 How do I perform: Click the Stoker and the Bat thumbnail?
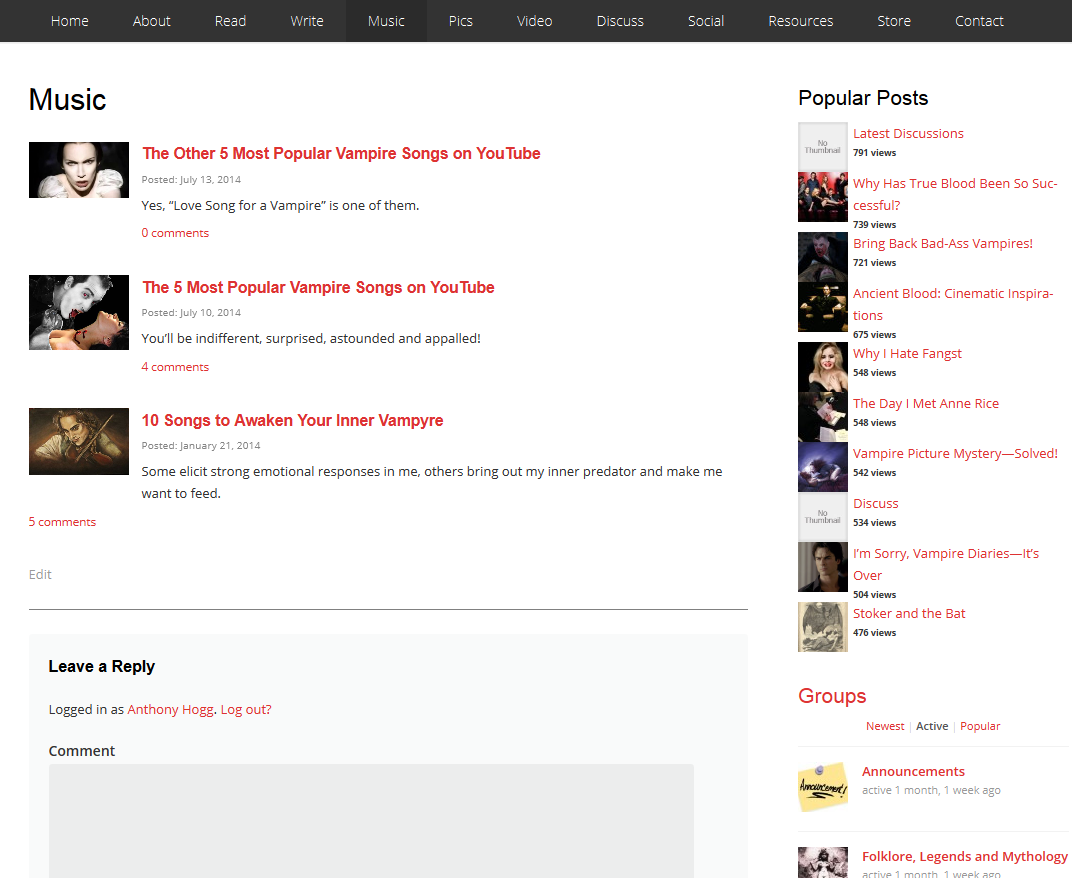[822, 627]
